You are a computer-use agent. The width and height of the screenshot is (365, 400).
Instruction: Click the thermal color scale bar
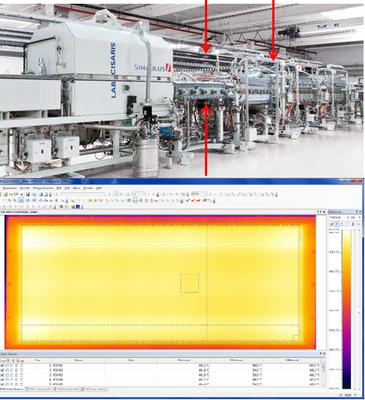(x=347, y=309)
